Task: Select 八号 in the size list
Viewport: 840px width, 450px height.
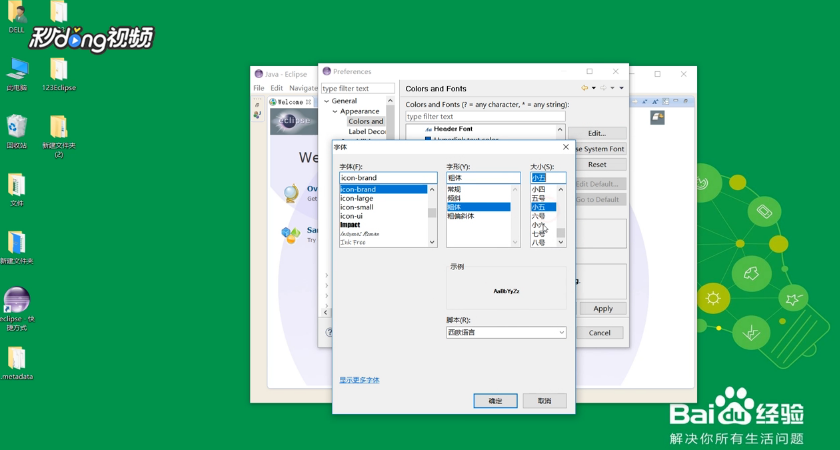Action: [538, 243]
